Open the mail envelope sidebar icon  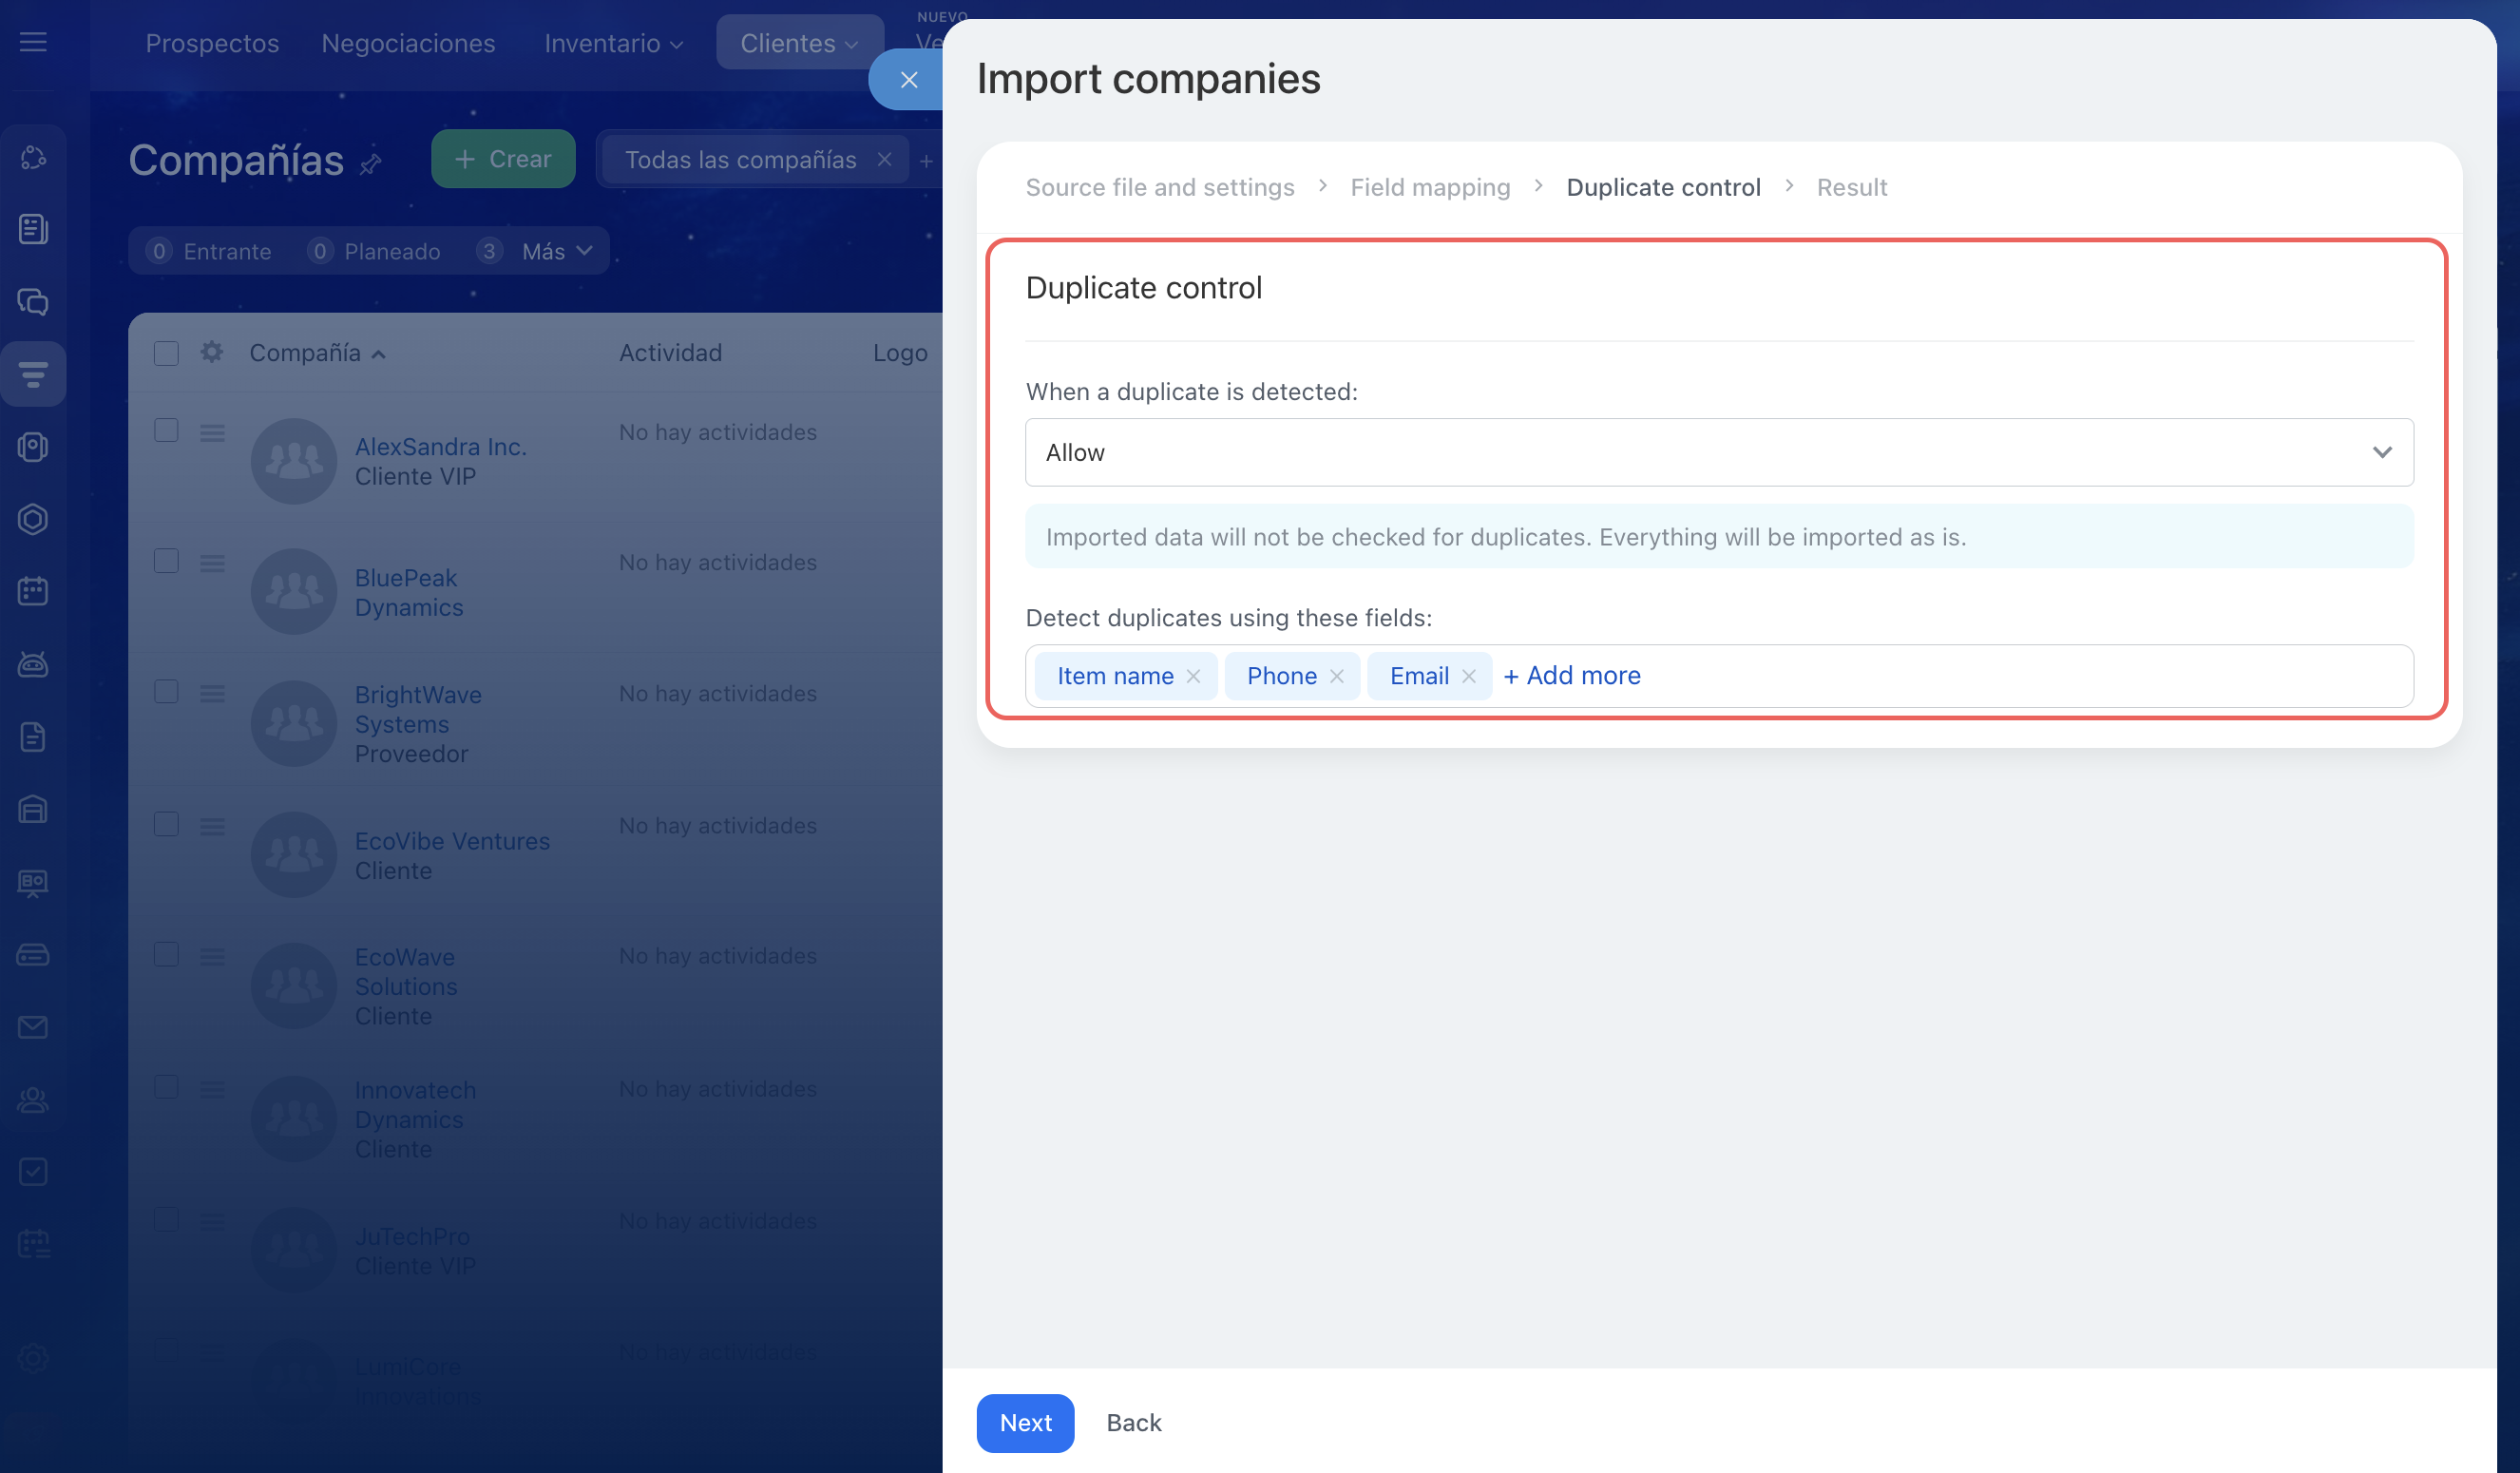click(33, 1027)
